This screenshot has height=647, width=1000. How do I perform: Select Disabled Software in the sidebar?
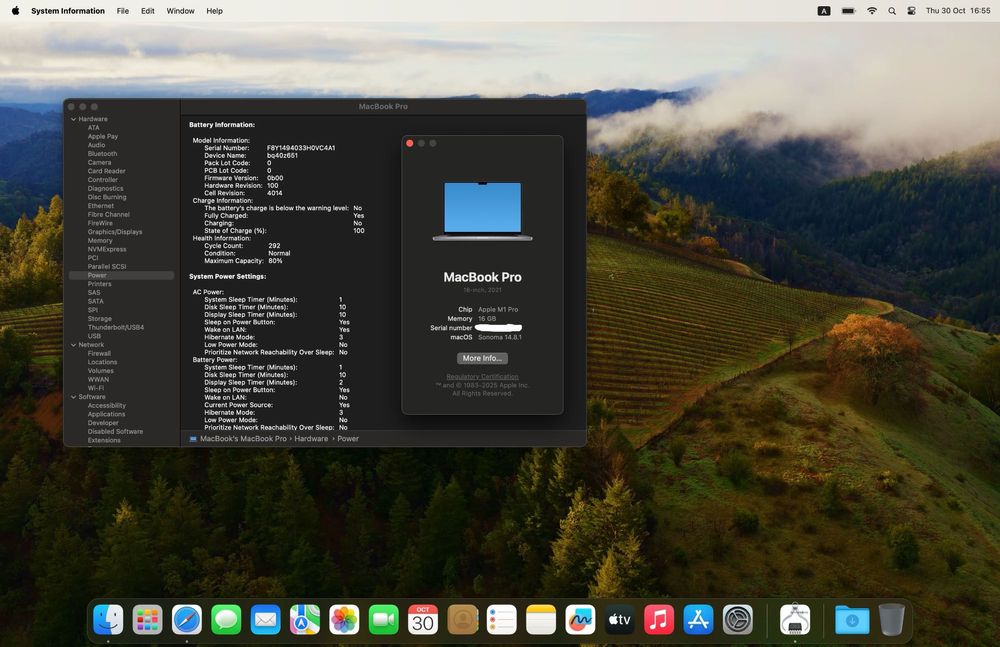115,431
